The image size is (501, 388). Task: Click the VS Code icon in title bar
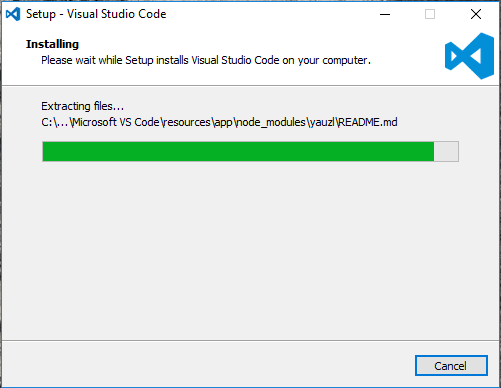pos(13,14)
